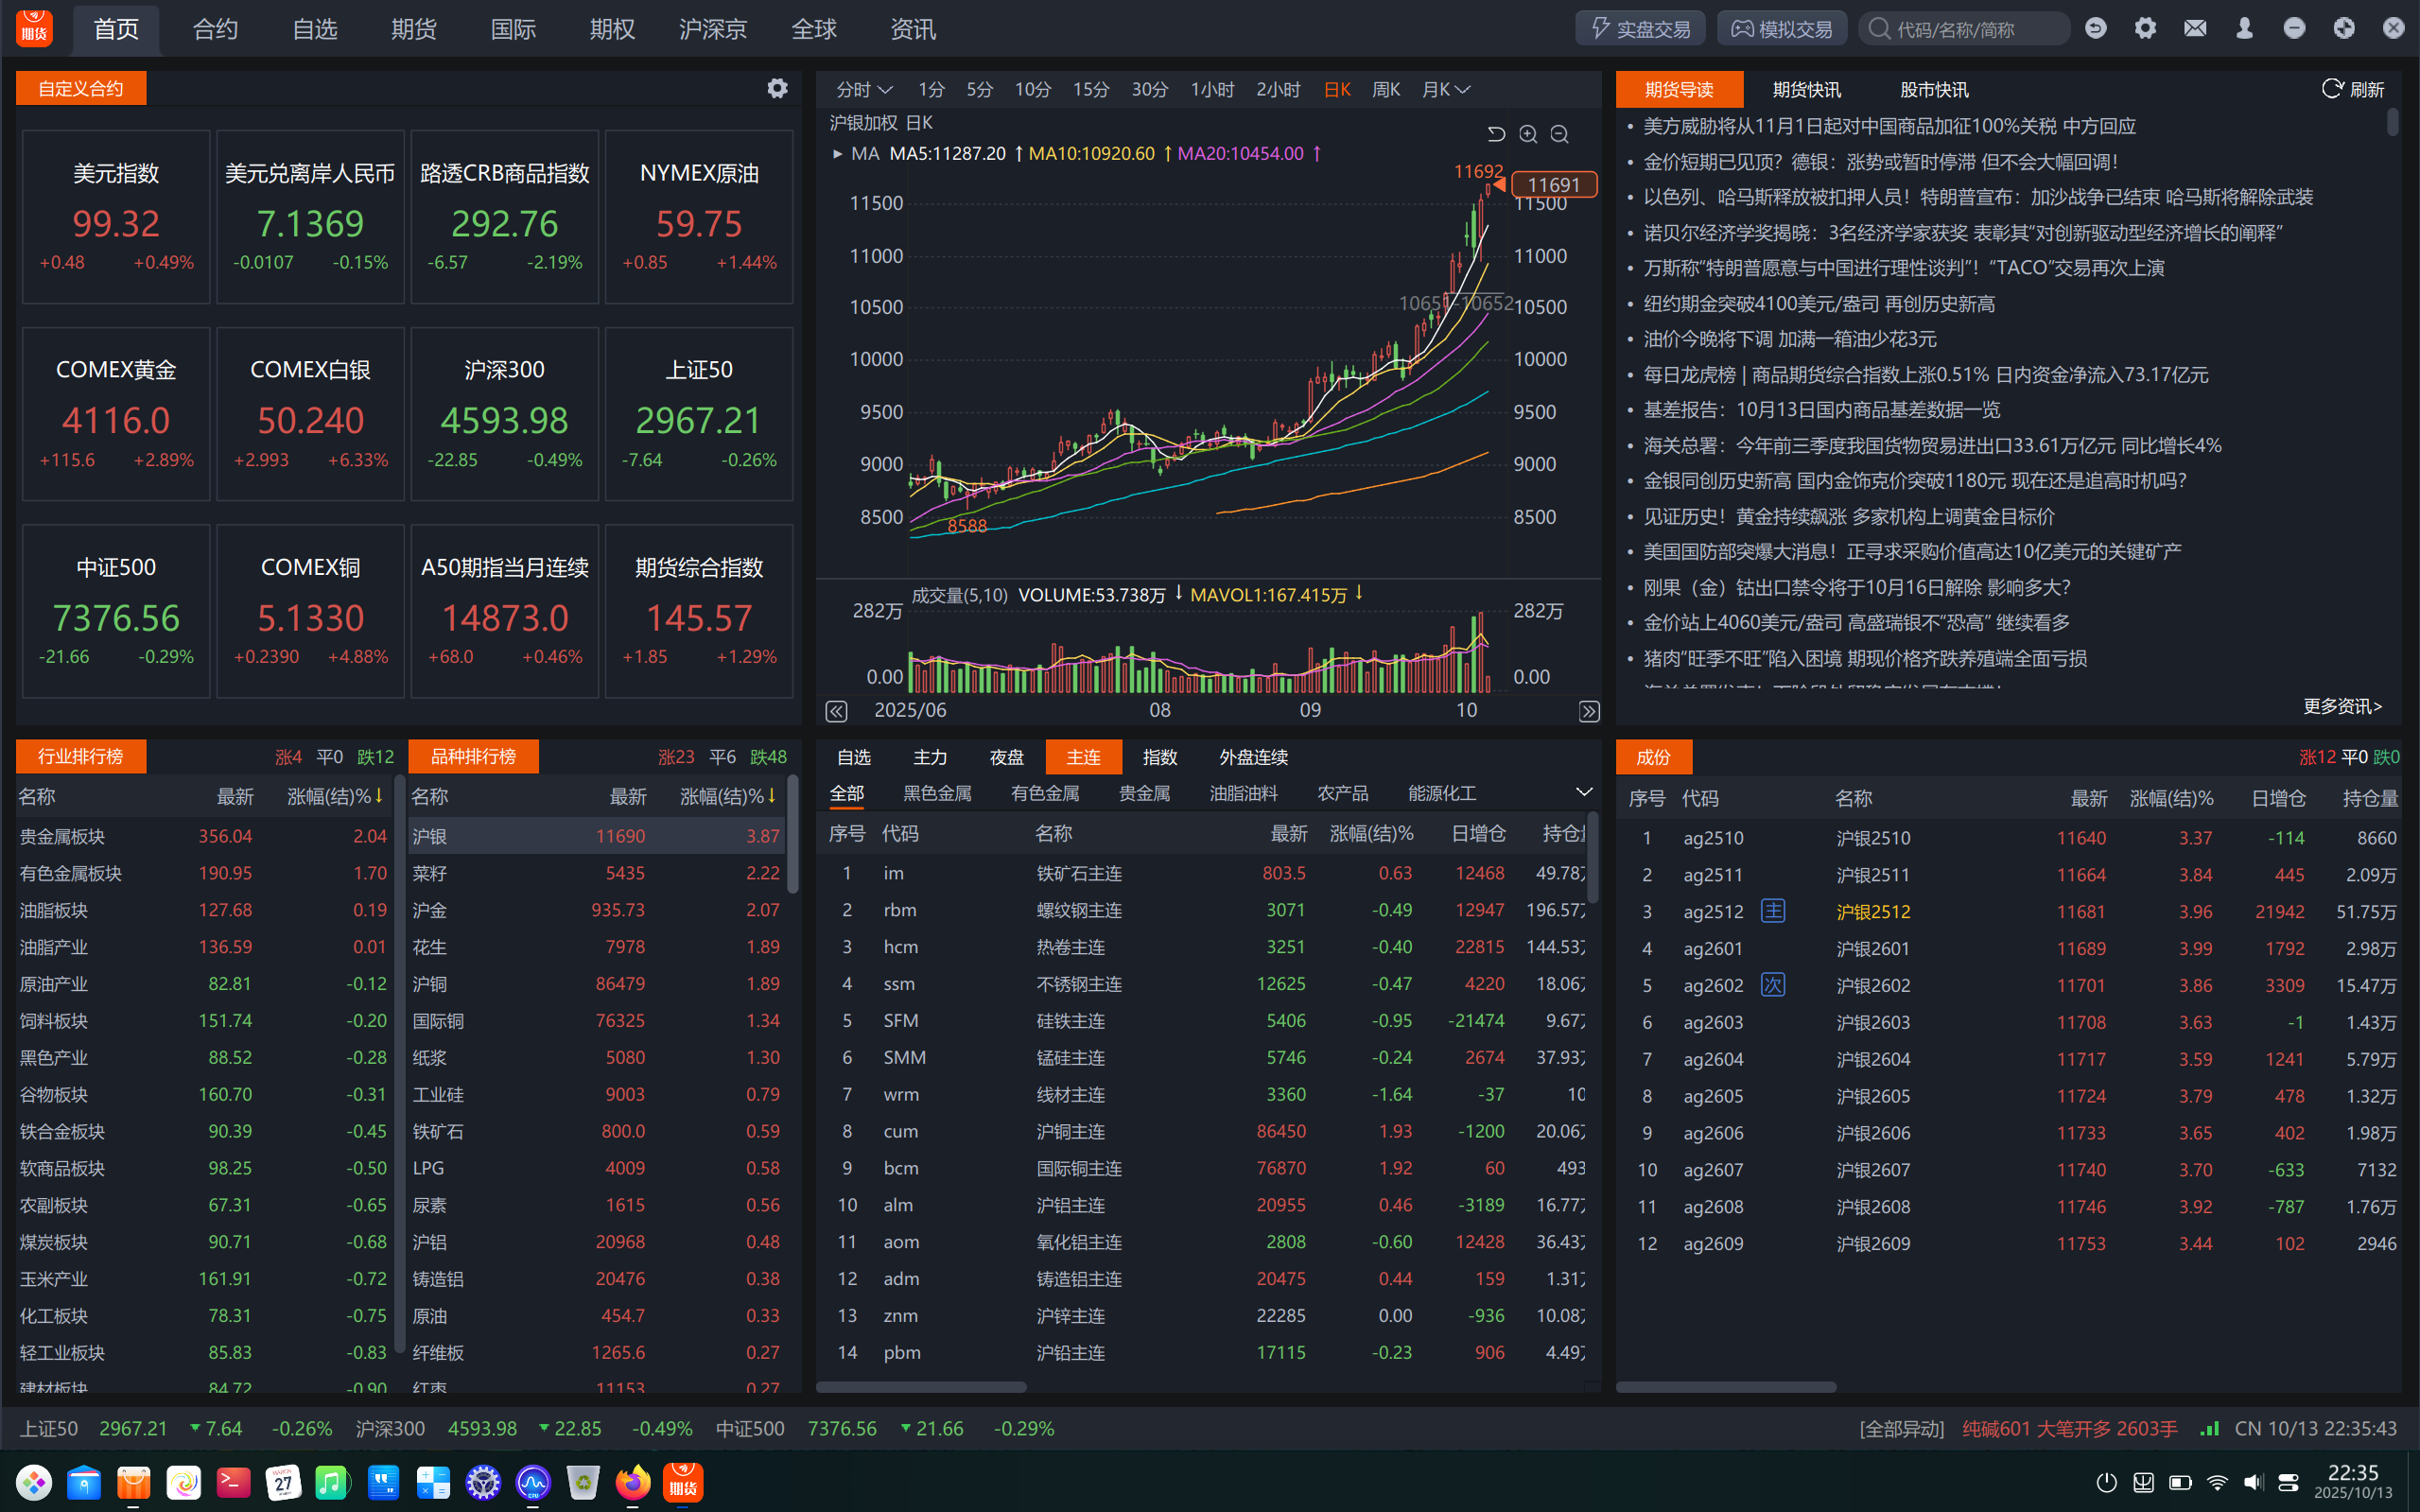This screenshot has width=2420, height=1512.
Task: Open the 期权 top menu
Action: tap(612, 29)
